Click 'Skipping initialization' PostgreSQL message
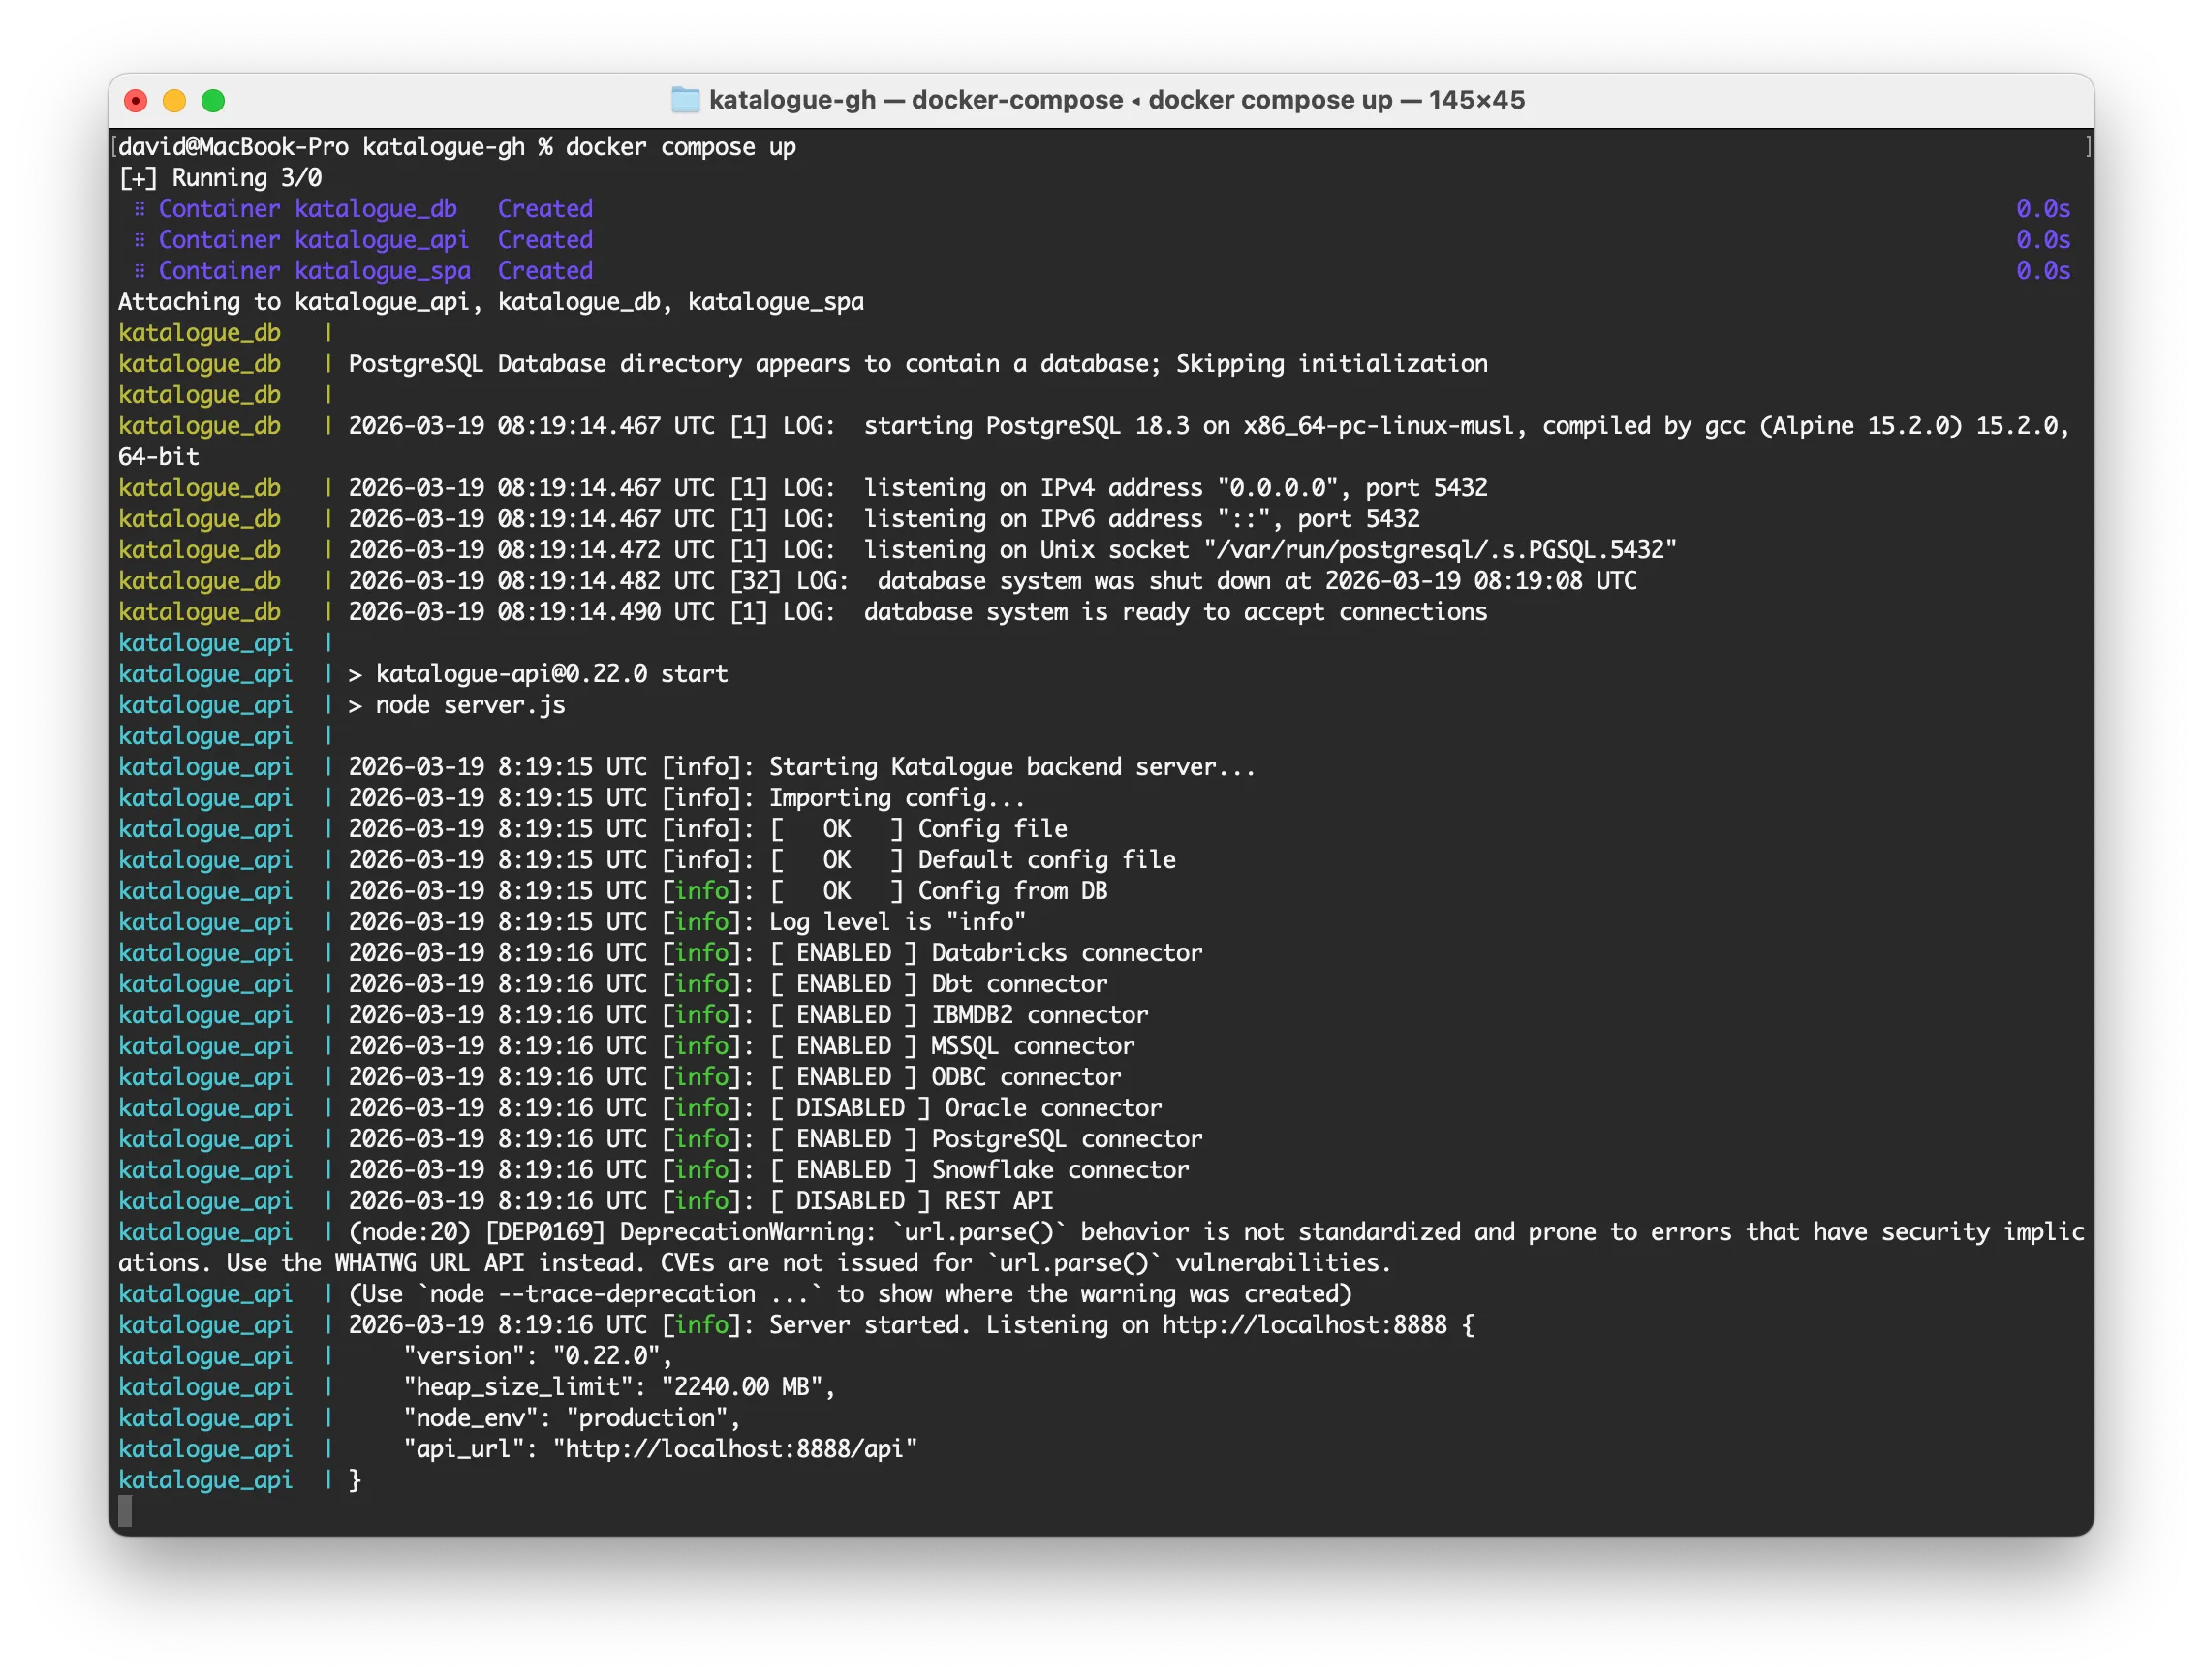The image size is (2203, 1680). [1332, 364]
